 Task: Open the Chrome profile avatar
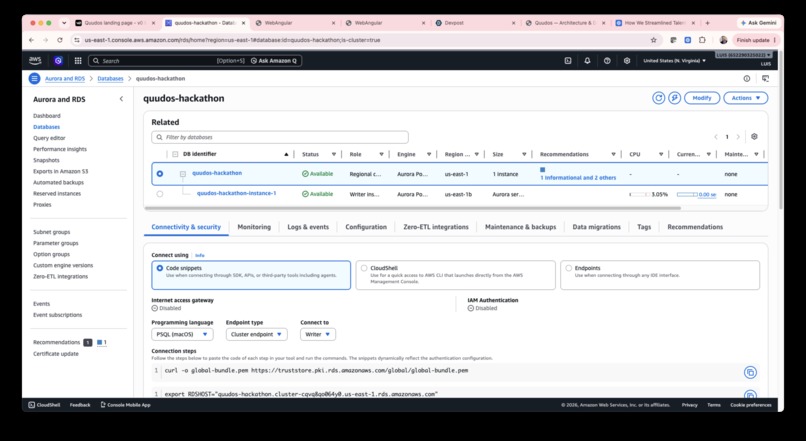[723, 40]
